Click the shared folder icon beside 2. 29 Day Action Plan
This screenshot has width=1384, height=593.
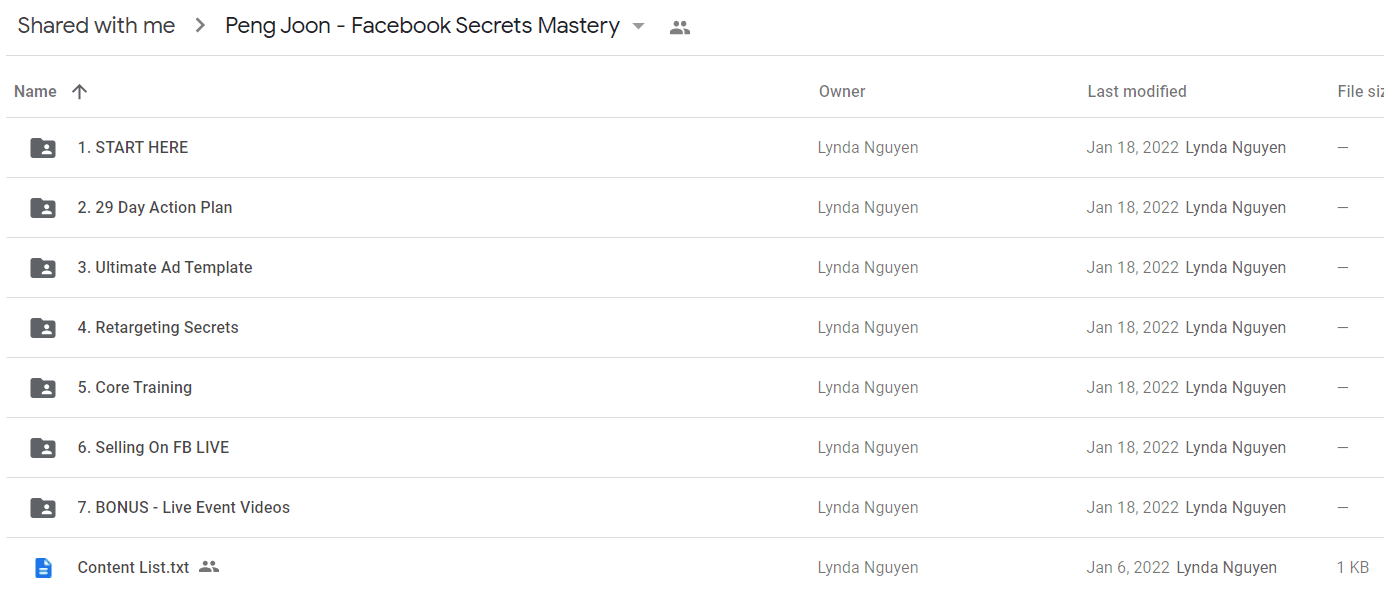coord(43,208)
